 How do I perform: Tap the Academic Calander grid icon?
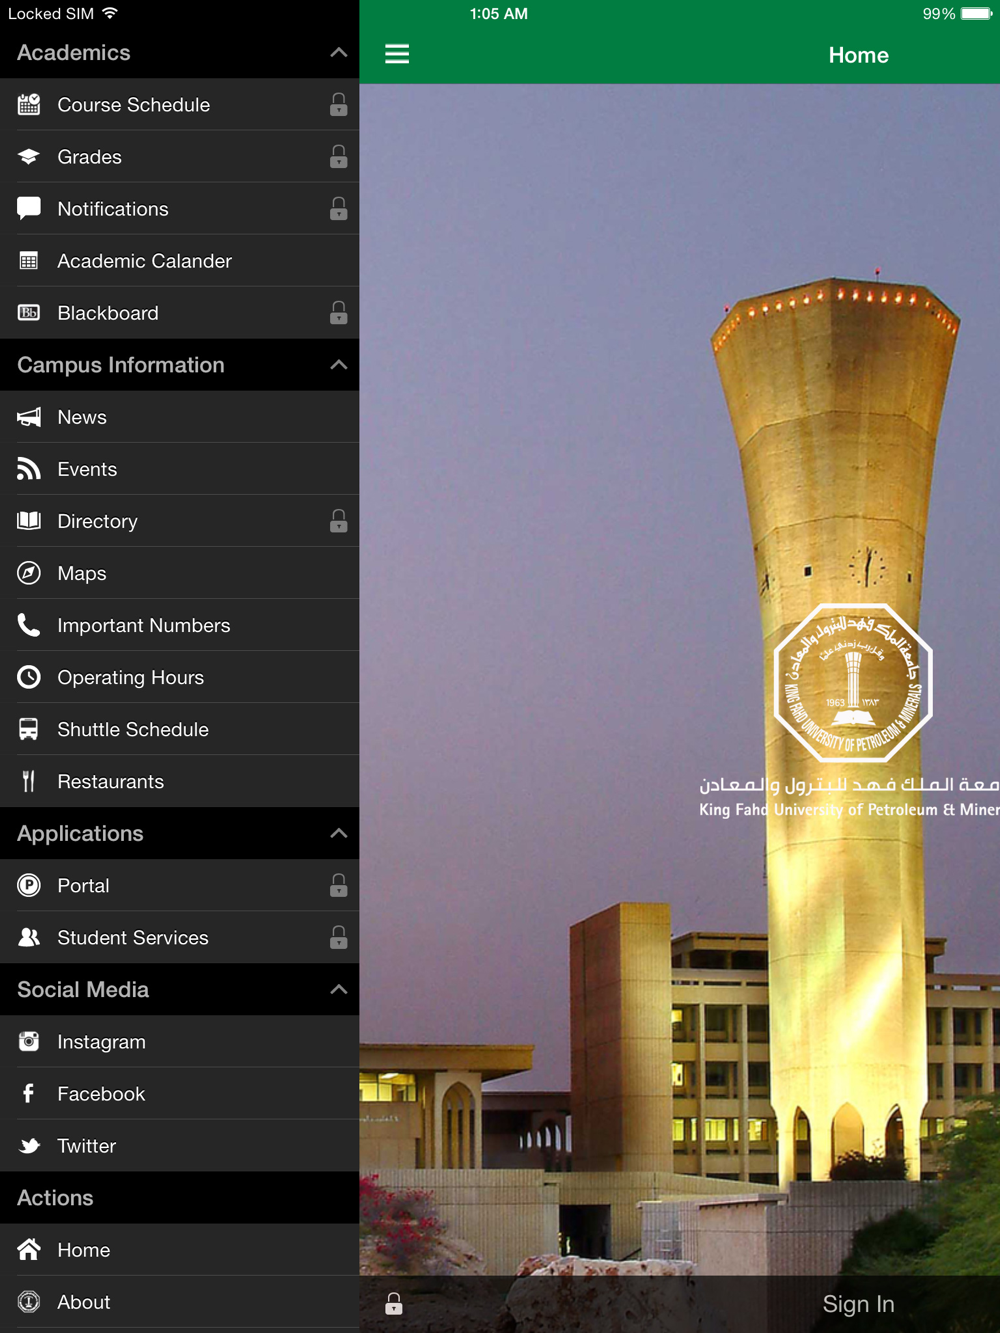pos(29,261)
